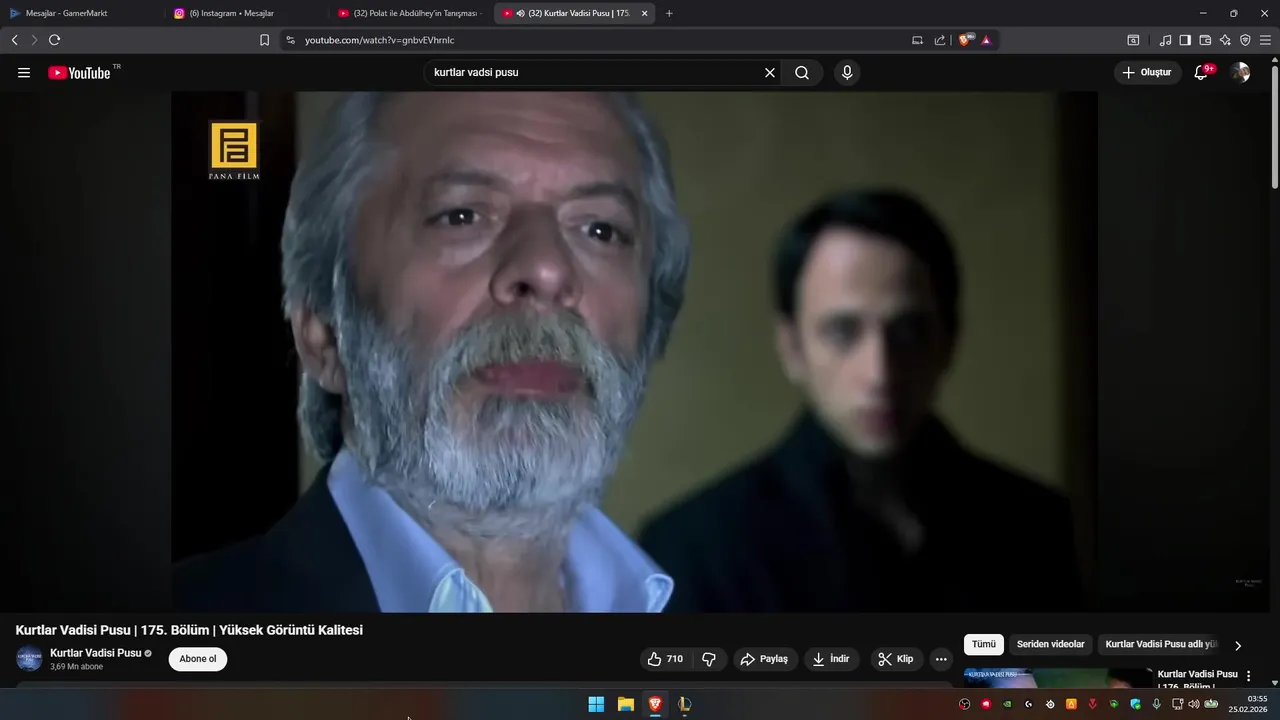Open the channel avatar next to Abone ol
The width and height of the screenshot is (1280, 720).
29,659
